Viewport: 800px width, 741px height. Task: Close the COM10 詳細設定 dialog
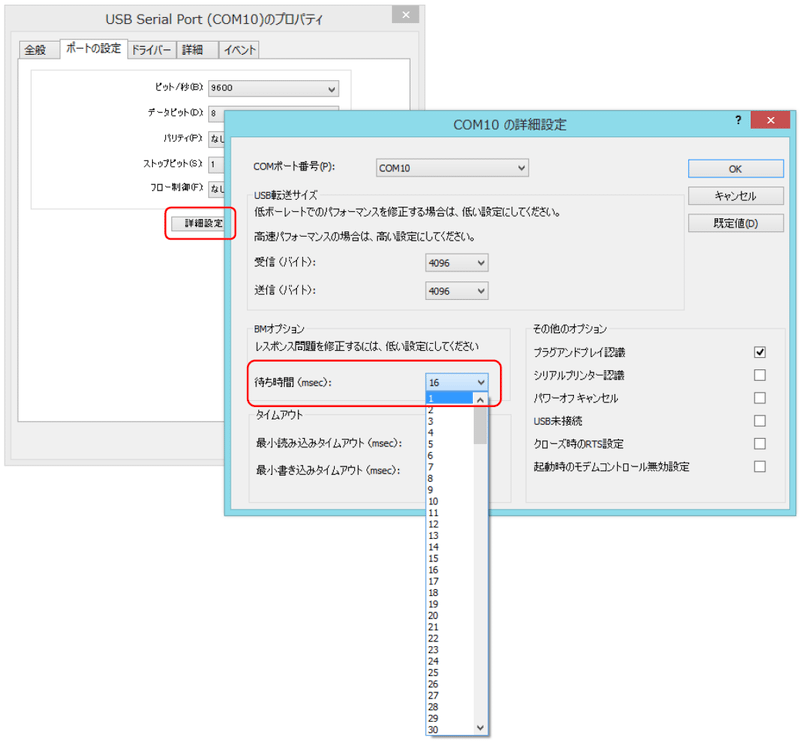tap(771, 121)
